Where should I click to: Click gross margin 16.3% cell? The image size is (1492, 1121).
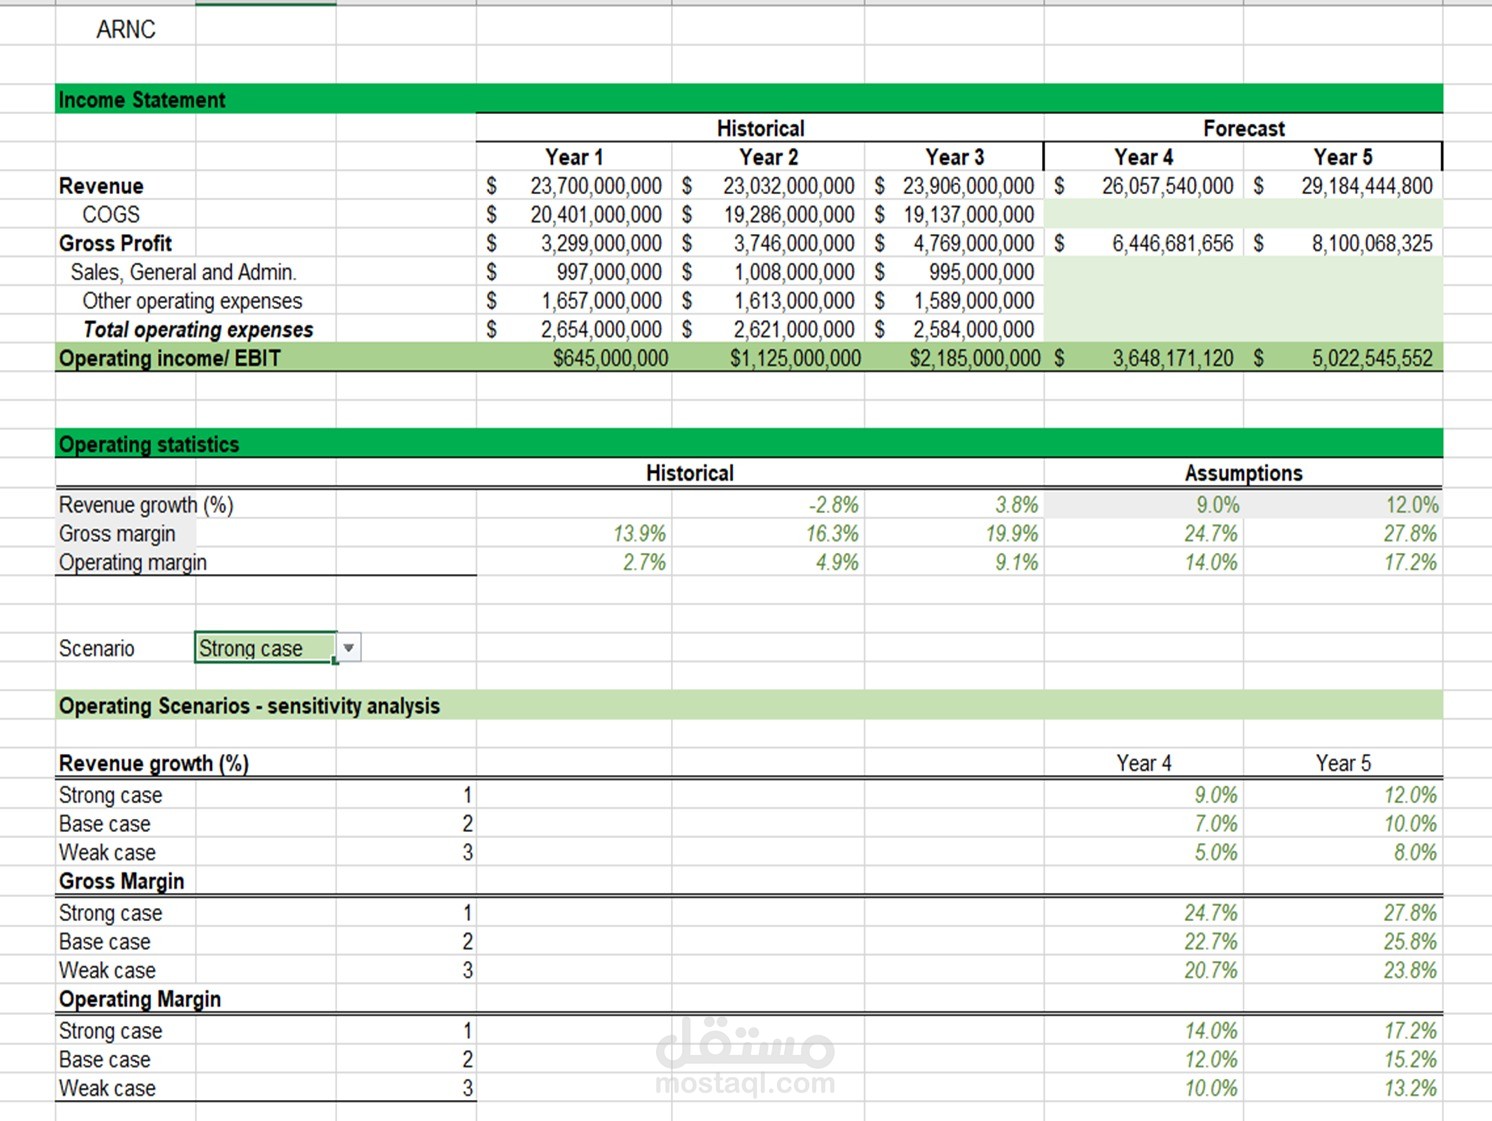(833, 534)
